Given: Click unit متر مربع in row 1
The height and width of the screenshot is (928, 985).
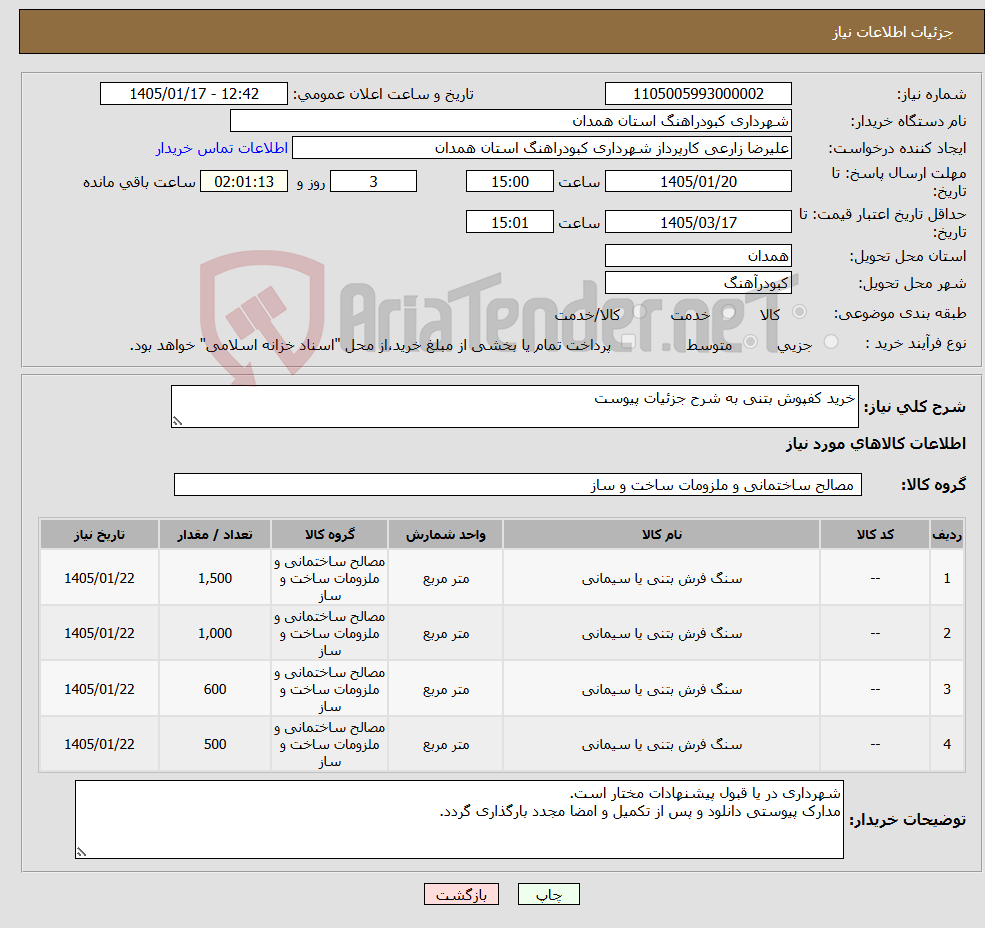Looking at the screenshot, I should 445,578.
